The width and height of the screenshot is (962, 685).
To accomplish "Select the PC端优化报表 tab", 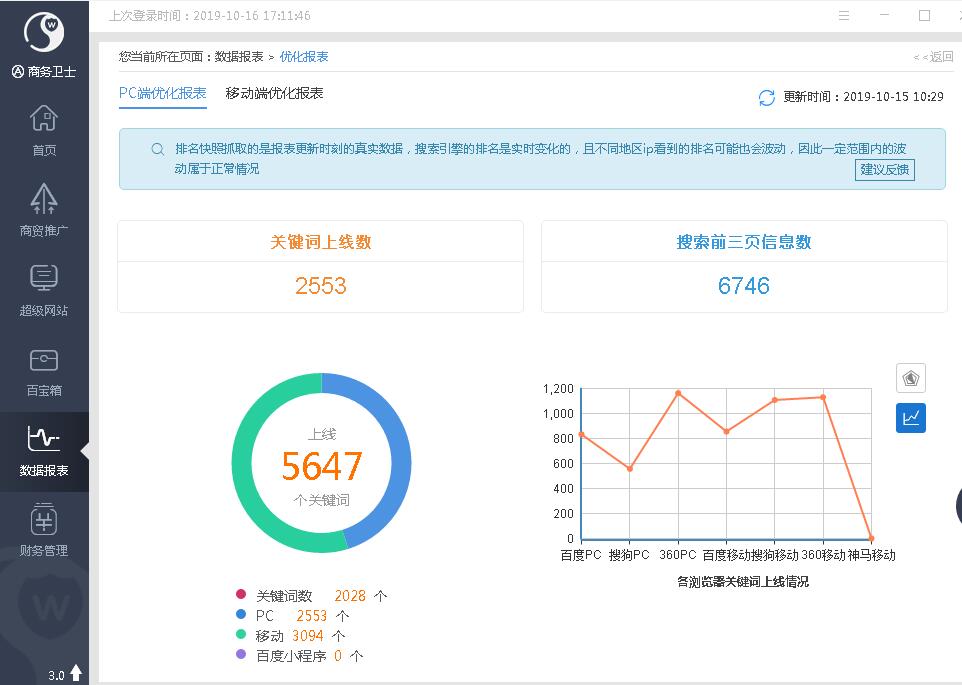I will (x=162, y=93).
